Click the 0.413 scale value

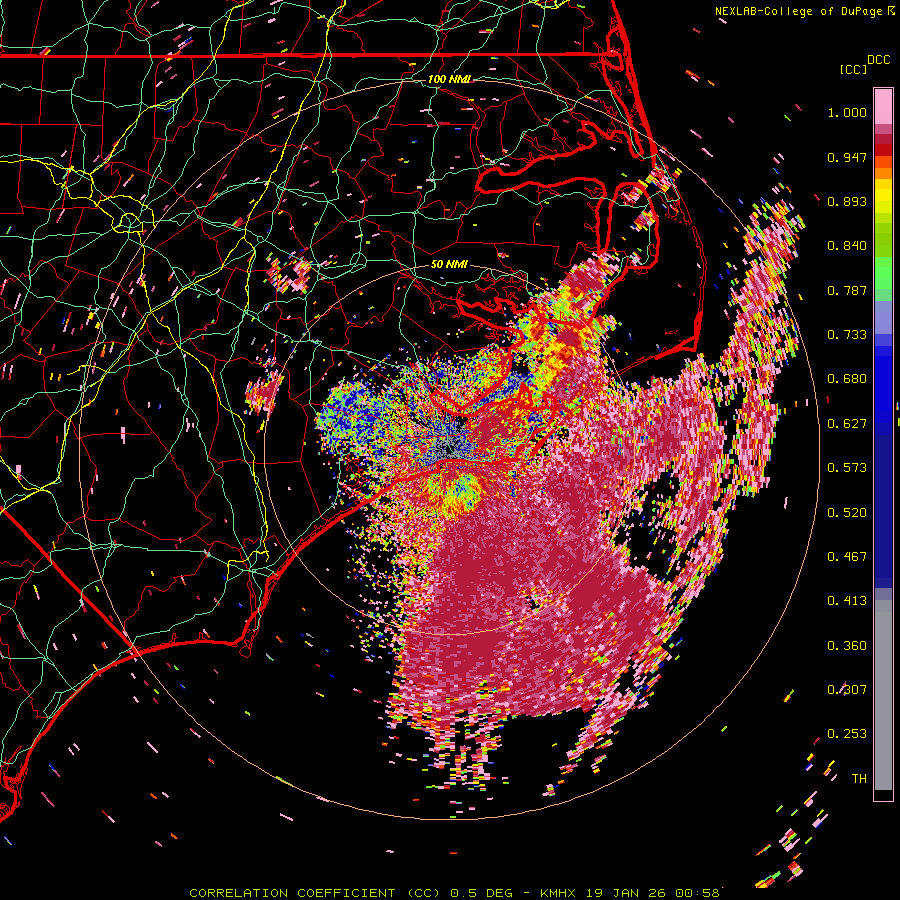847,601
